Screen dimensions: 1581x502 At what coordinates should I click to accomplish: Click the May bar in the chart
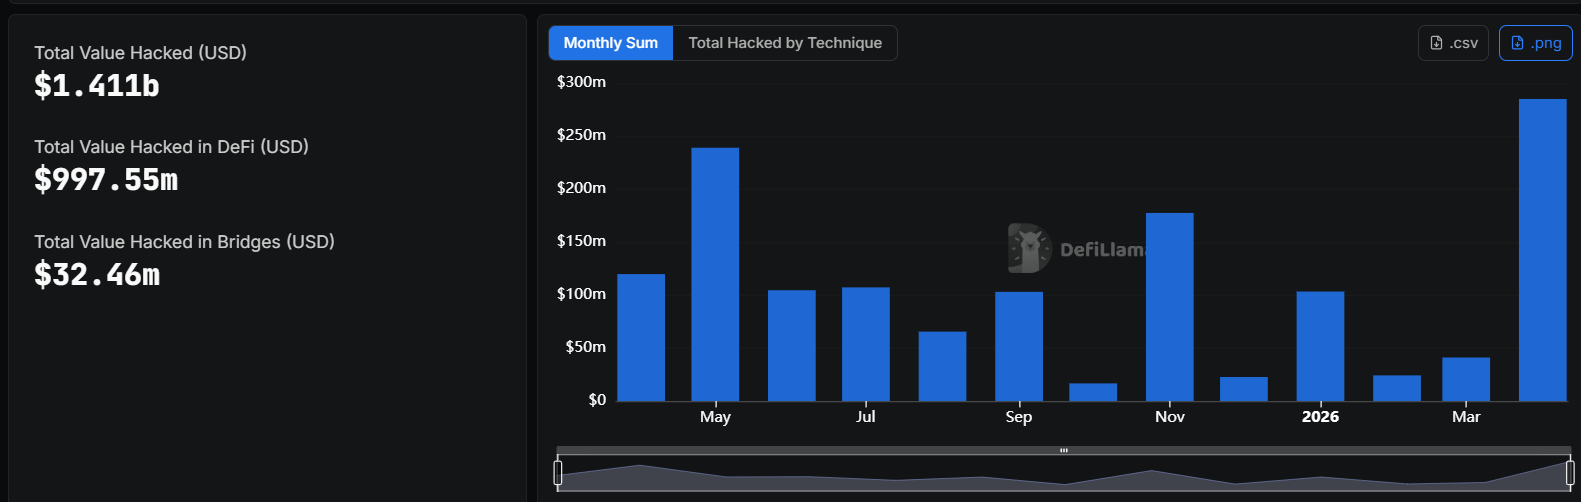point(715,275)
